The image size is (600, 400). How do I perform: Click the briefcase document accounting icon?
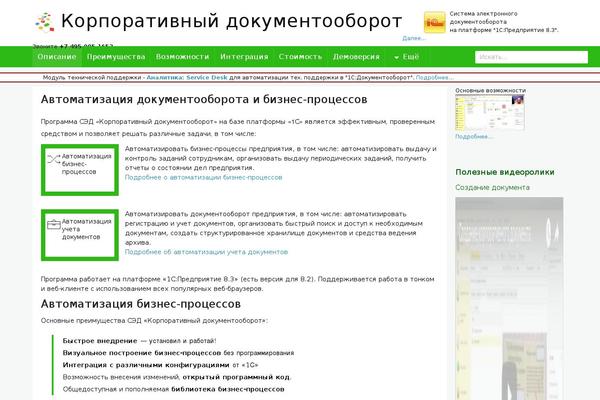54,224
